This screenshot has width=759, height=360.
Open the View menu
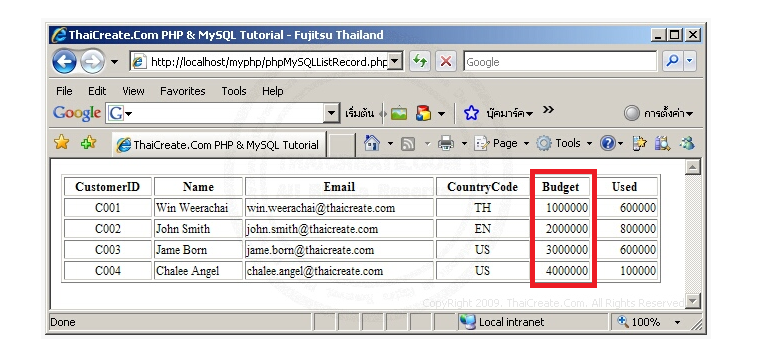(x=133, y=91)
